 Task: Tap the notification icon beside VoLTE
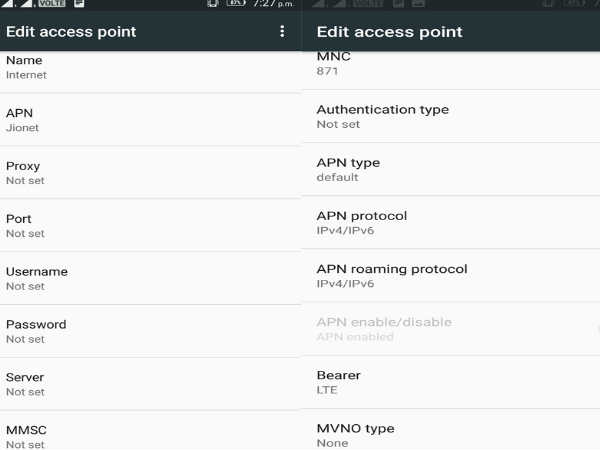coord(79,3)
